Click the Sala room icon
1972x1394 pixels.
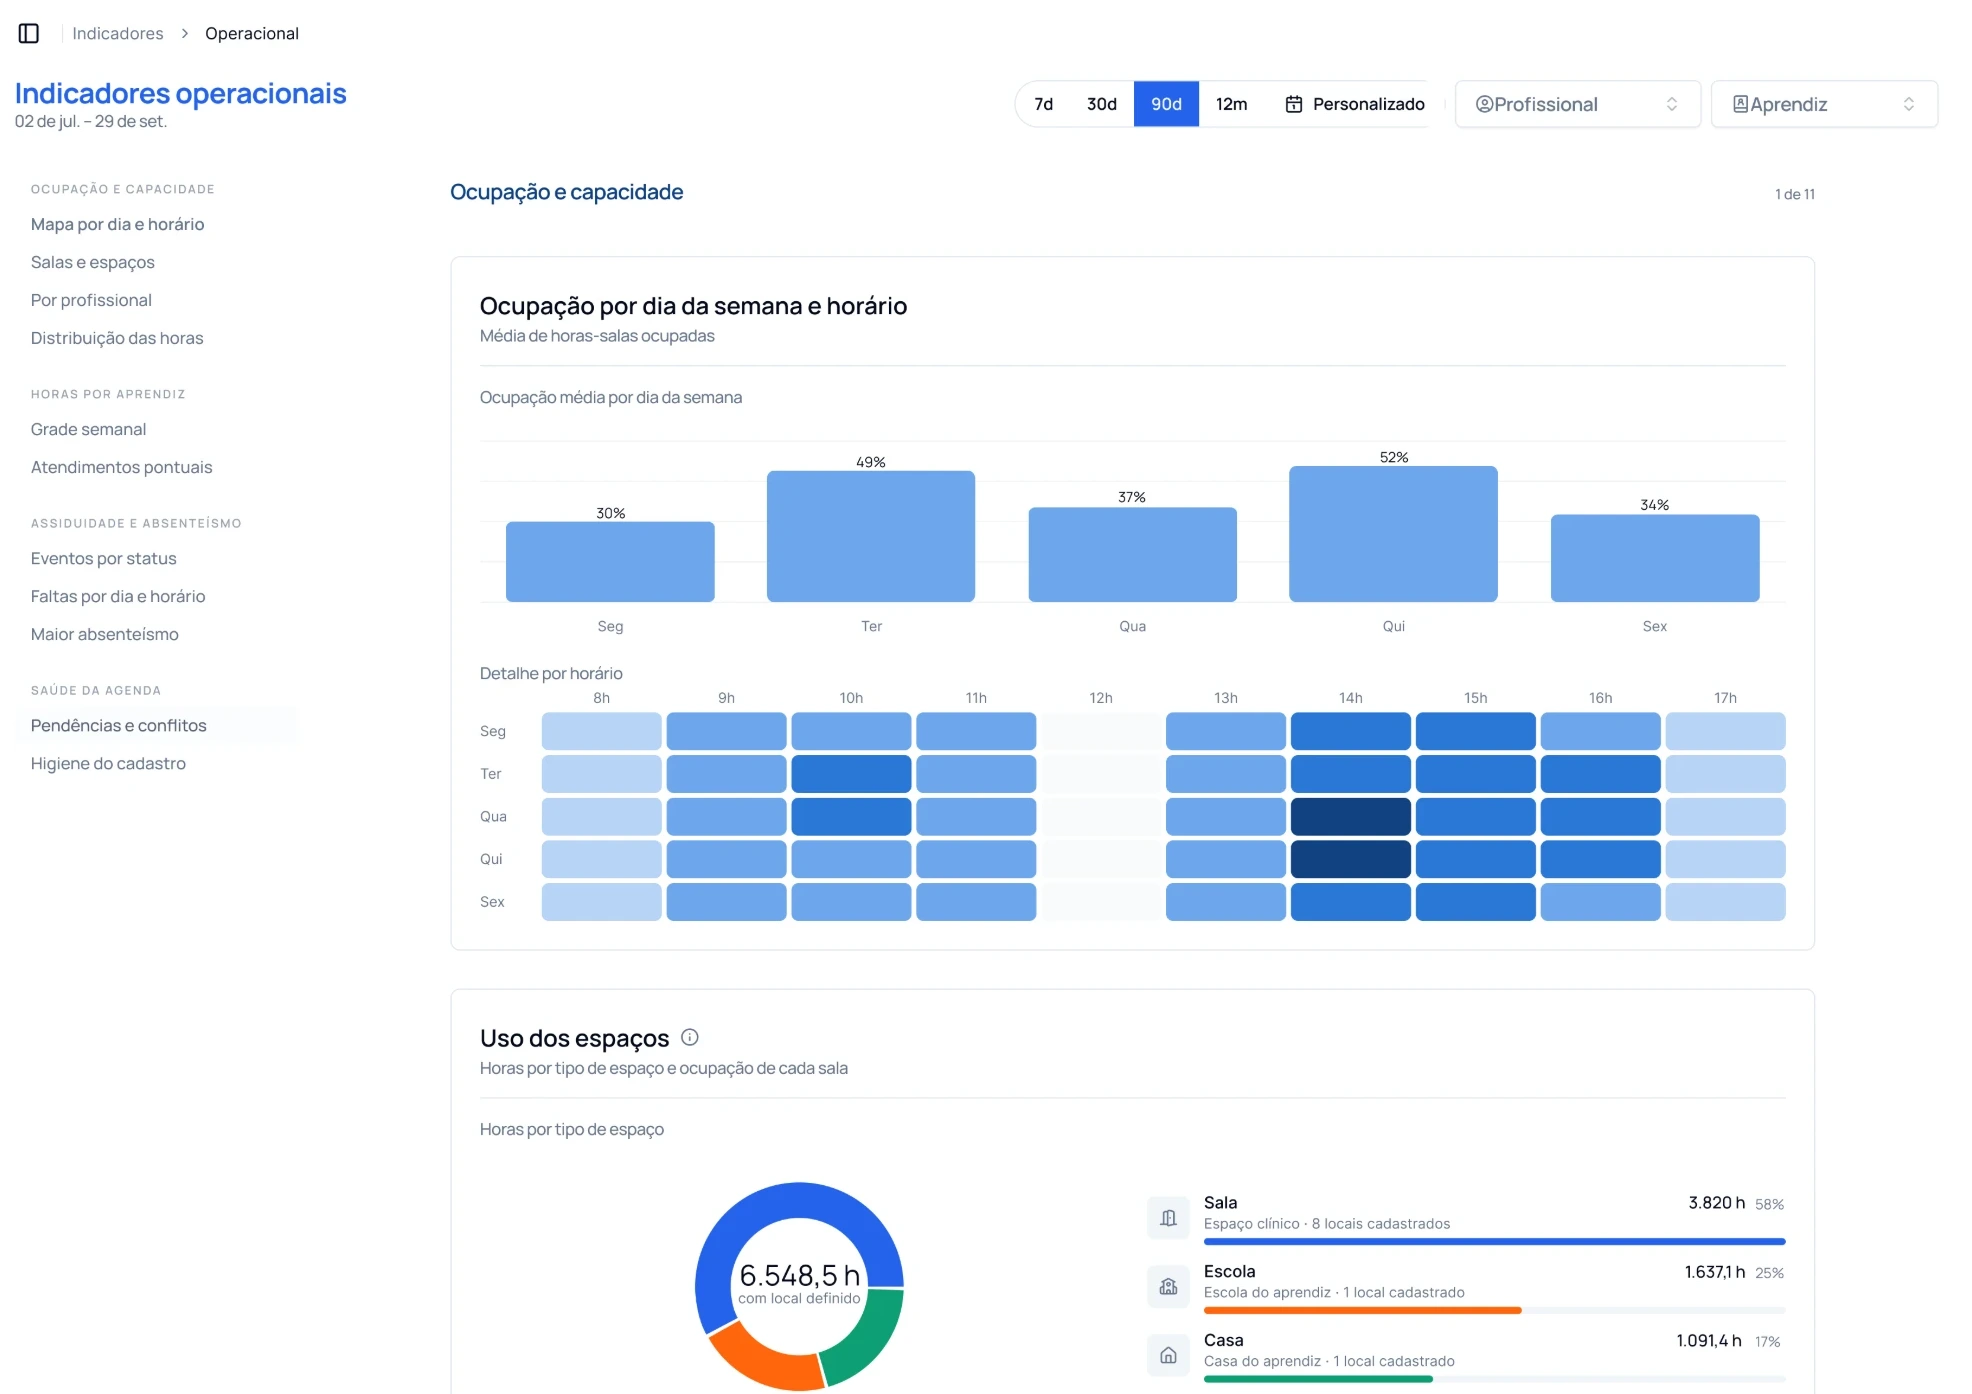pyautogui.click(x=1168, y=1217)
